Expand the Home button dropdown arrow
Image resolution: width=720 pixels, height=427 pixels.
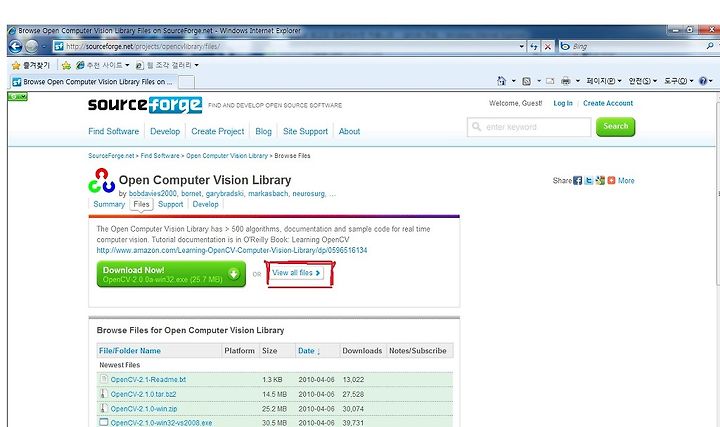pos(513,81)
